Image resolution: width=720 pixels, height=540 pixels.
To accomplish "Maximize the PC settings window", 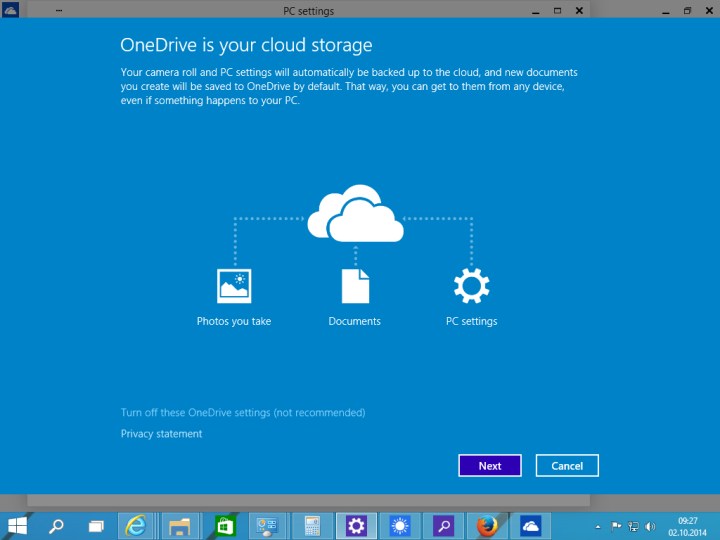I will (x=557, y=11).
